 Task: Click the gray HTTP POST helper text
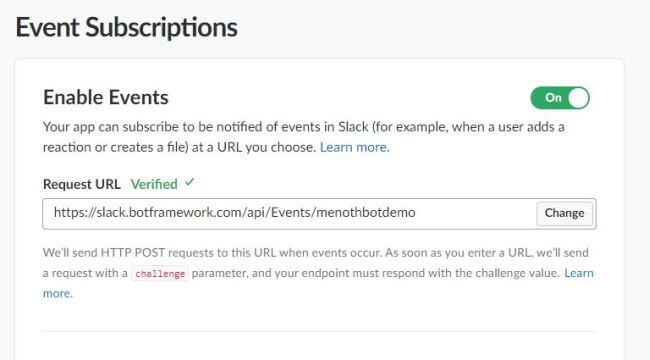[x=318, y=273]
